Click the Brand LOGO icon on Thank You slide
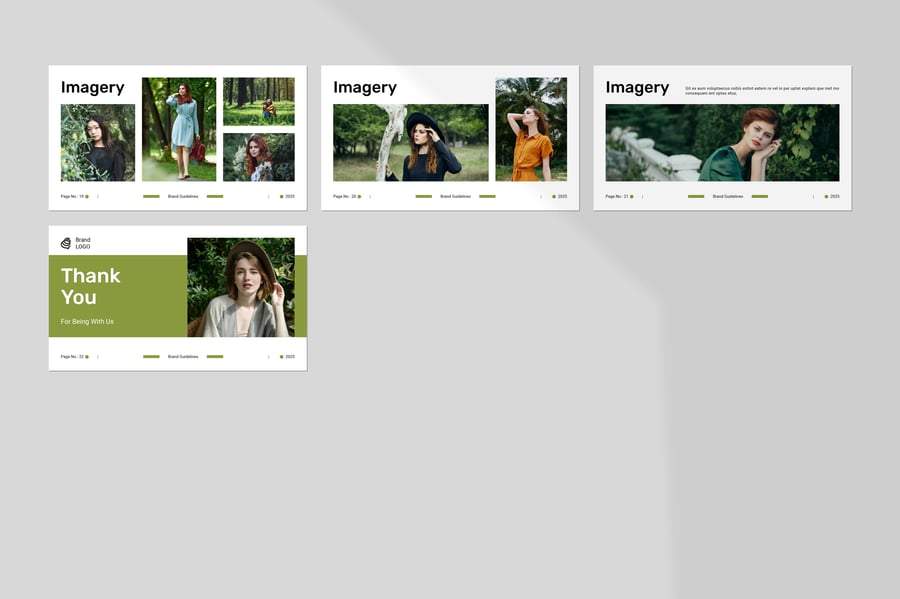This screenshot has width=900, height=599. point(66,243)
